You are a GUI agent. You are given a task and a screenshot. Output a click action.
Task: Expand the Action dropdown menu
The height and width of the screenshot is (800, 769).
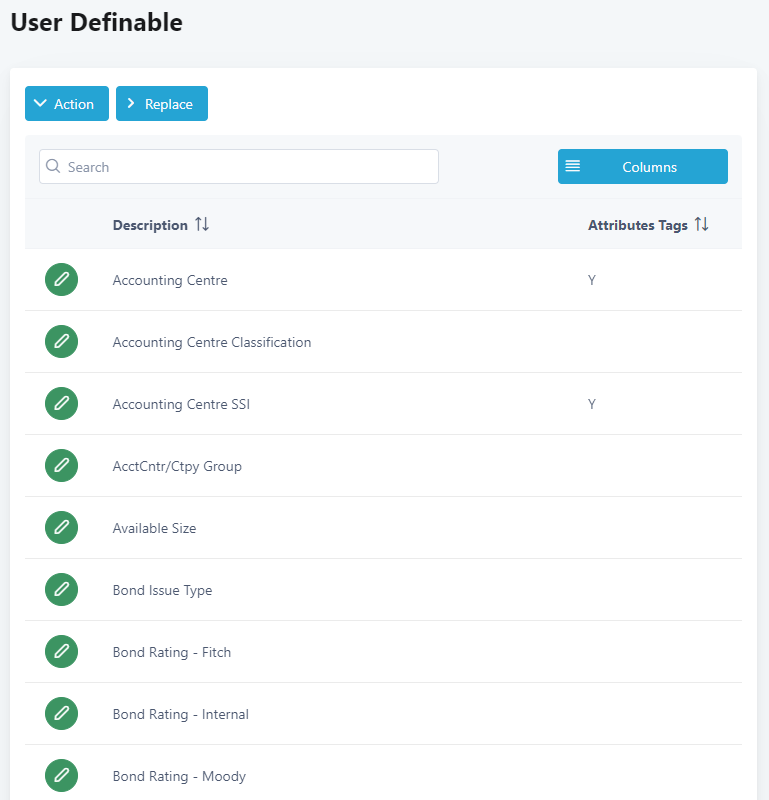[x=66, y=104]
